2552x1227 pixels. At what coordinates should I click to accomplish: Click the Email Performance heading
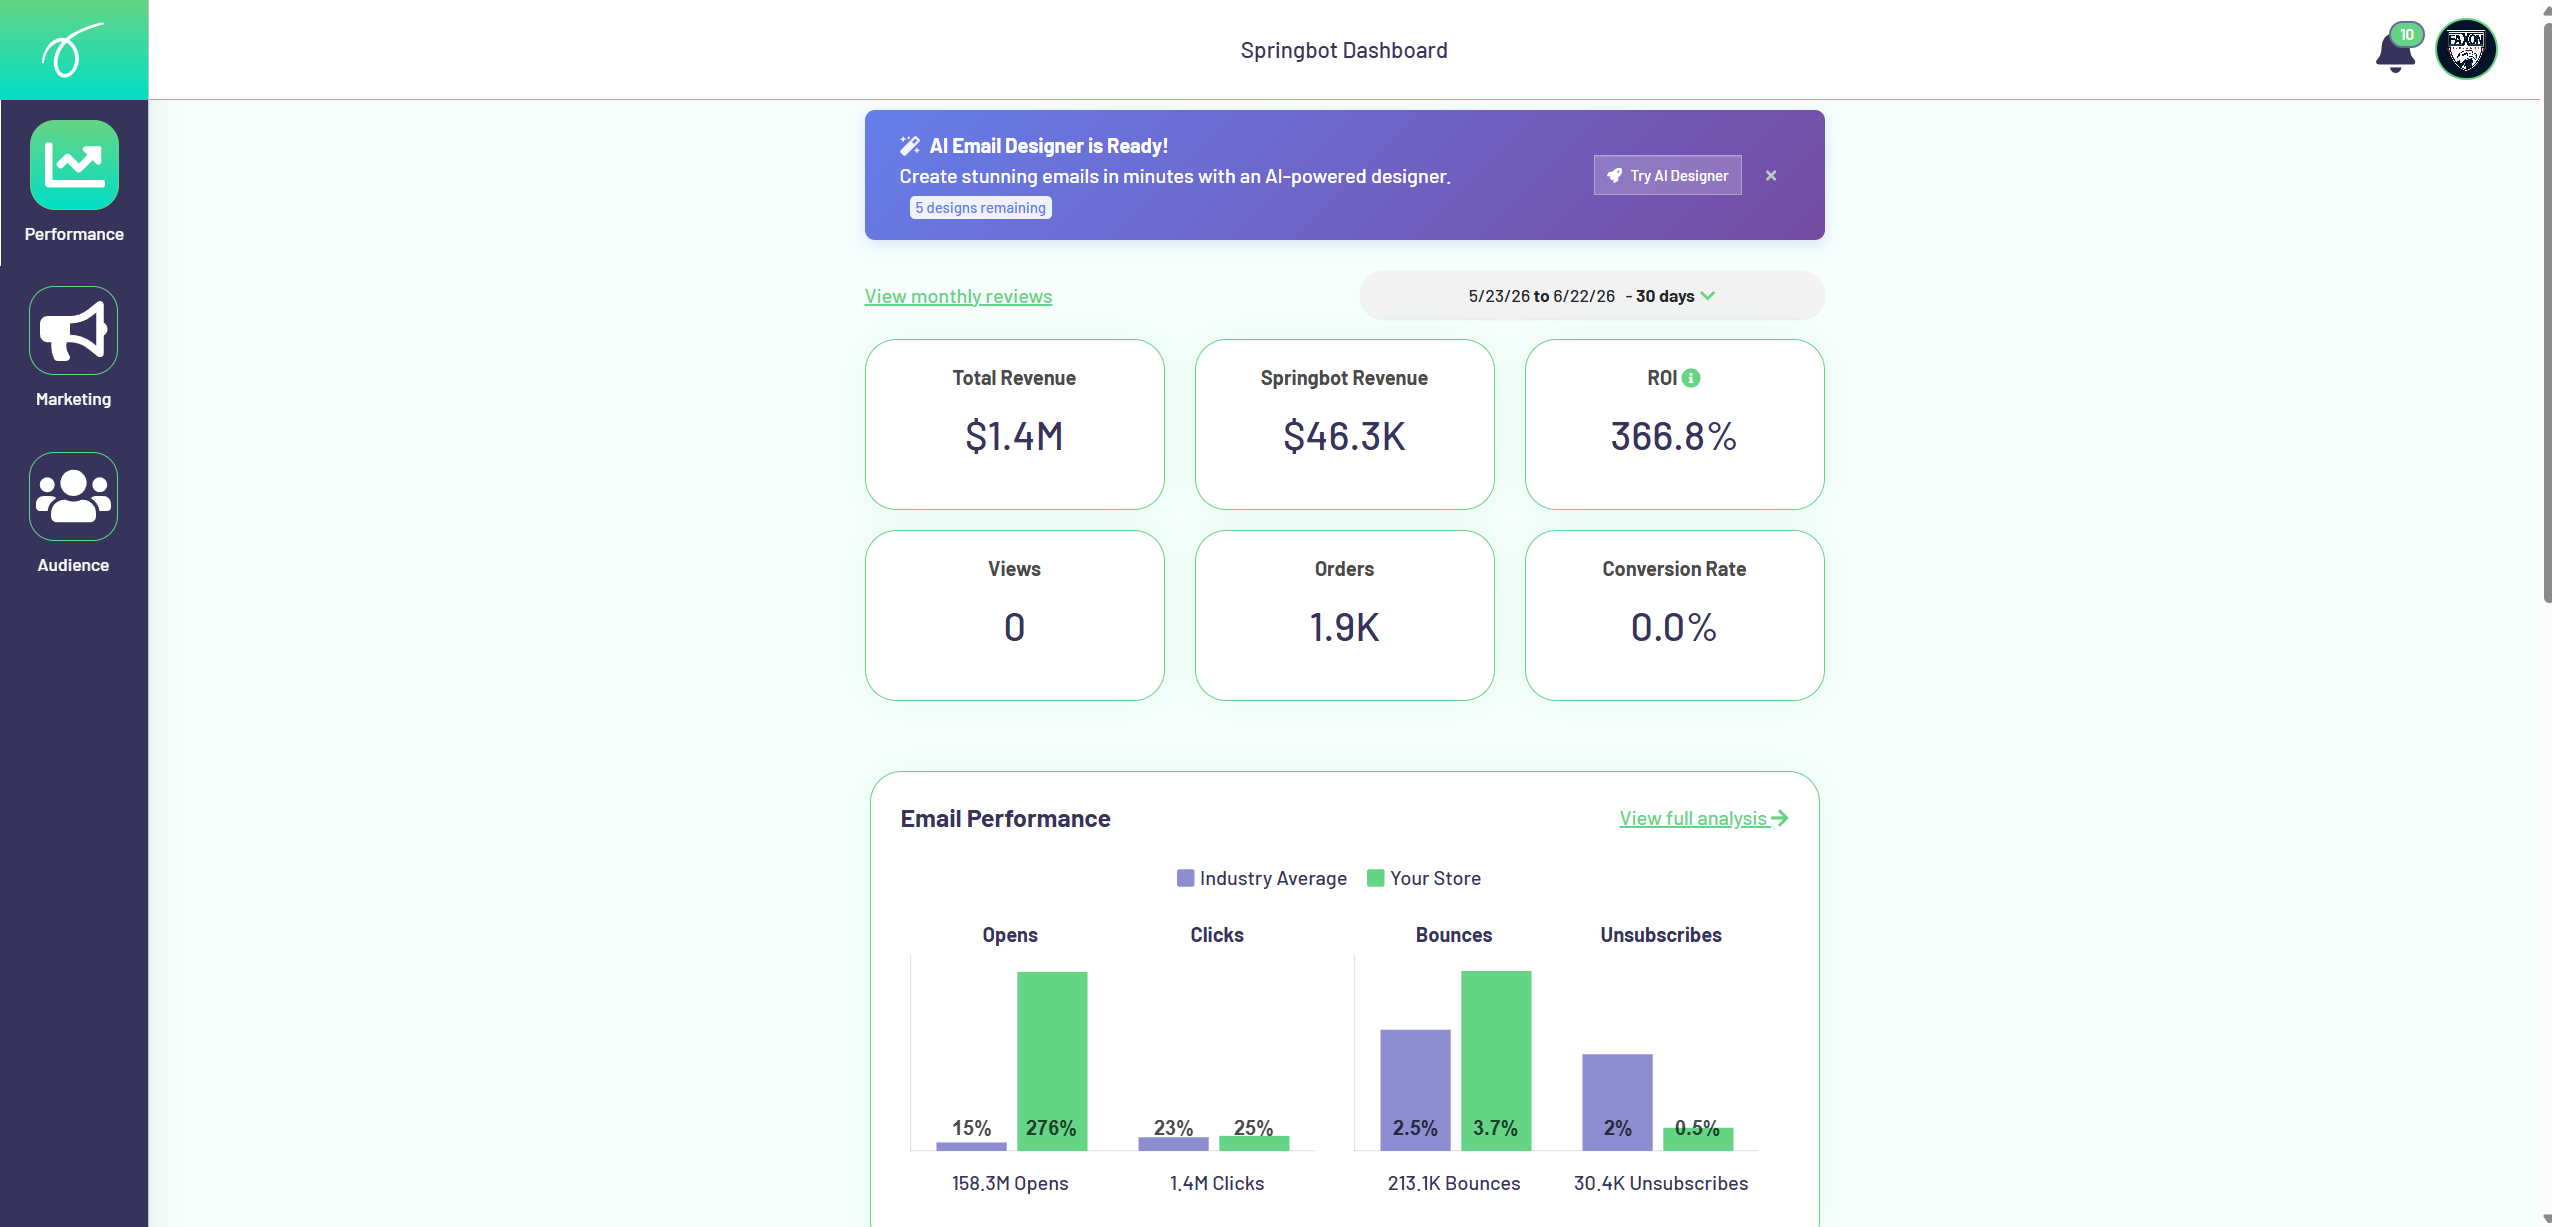(1005, 819)
